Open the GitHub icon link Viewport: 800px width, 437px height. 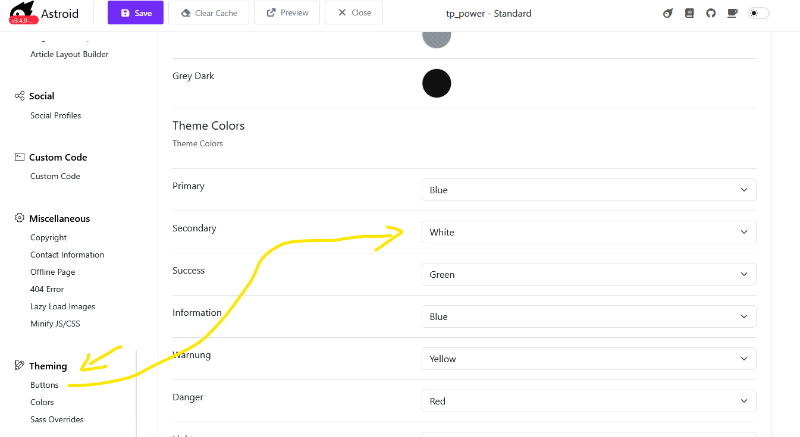pos(711,13)
